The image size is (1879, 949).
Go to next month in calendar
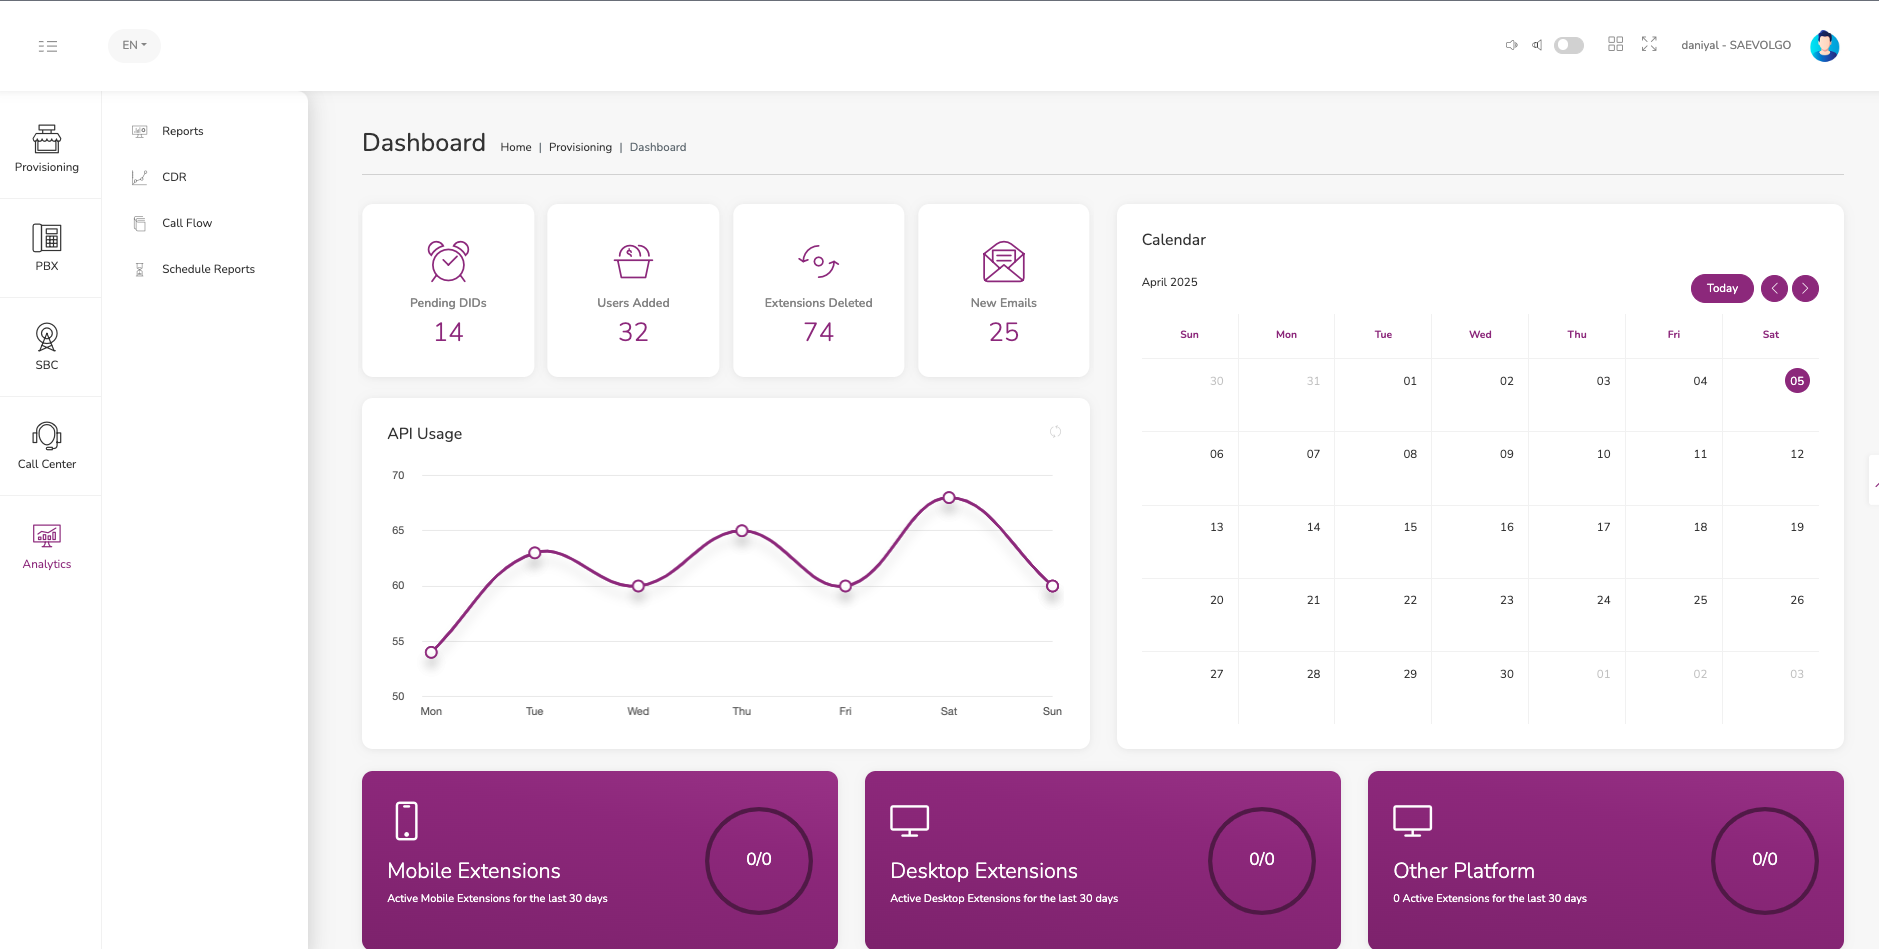1805,288
